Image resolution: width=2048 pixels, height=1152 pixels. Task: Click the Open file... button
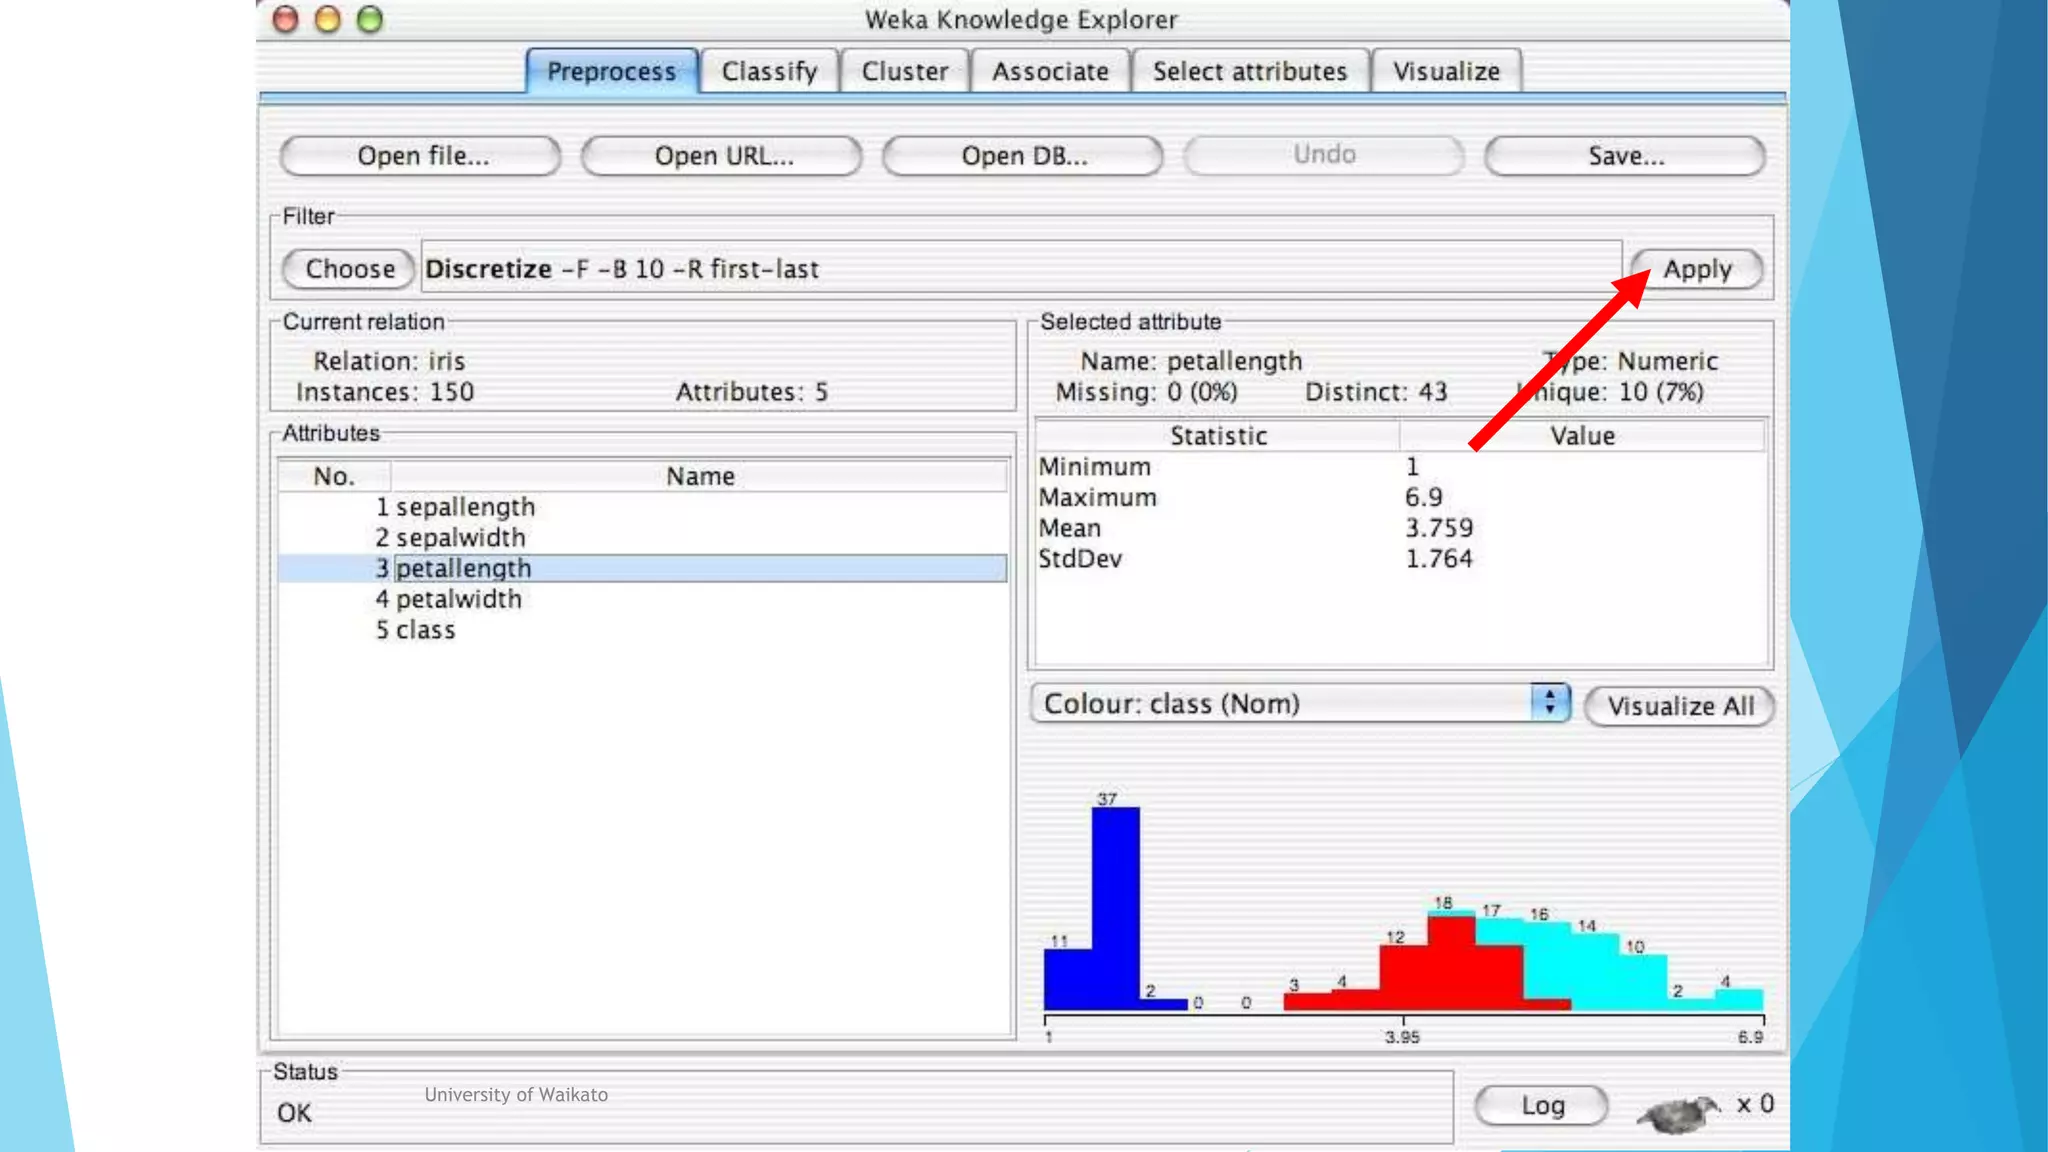pos(422,156)
